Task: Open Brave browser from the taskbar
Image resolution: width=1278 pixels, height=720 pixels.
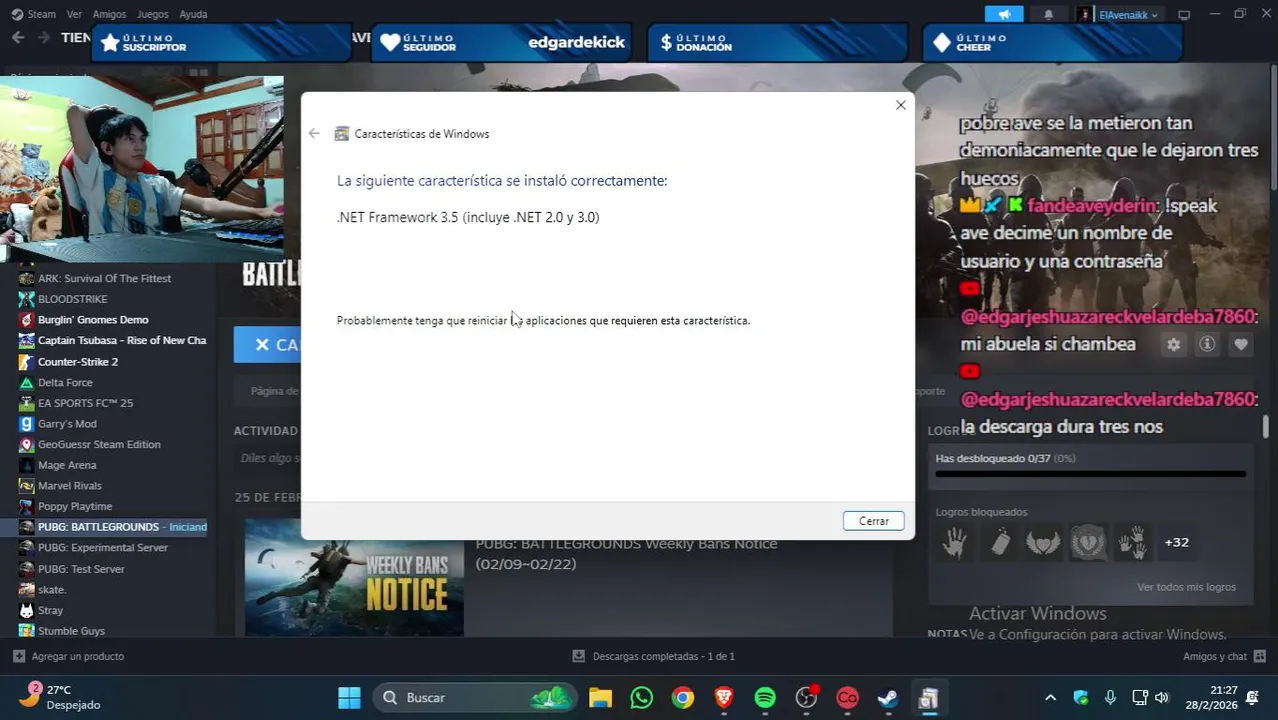Action: [724, 698]
